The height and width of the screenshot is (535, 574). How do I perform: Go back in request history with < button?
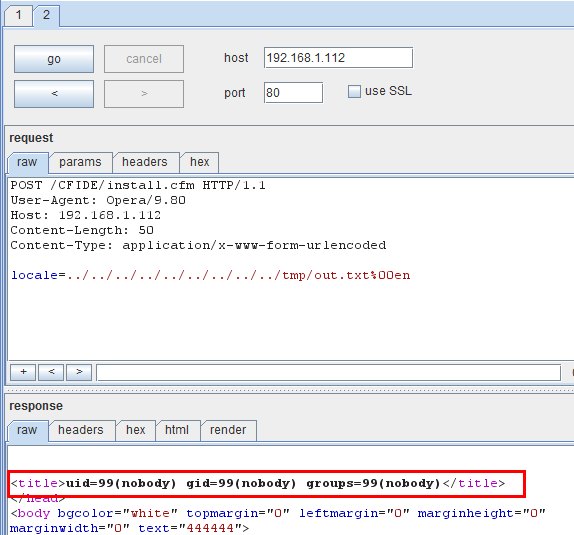(54, 94)
